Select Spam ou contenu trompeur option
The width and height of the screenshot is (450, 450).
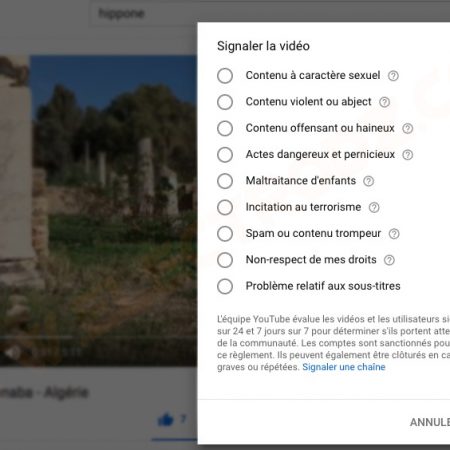point(225,234)
